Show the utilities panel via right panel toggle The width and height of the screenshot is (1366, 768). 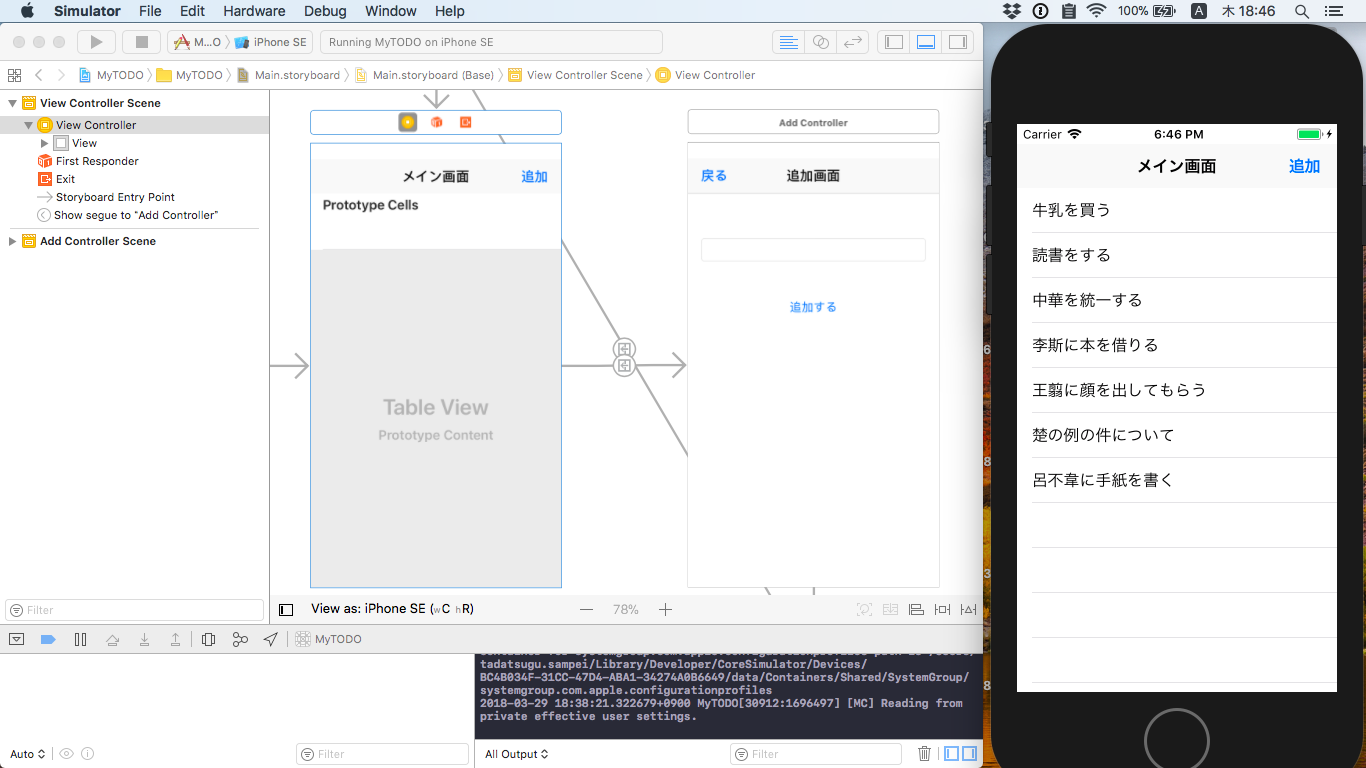point(957,41)
